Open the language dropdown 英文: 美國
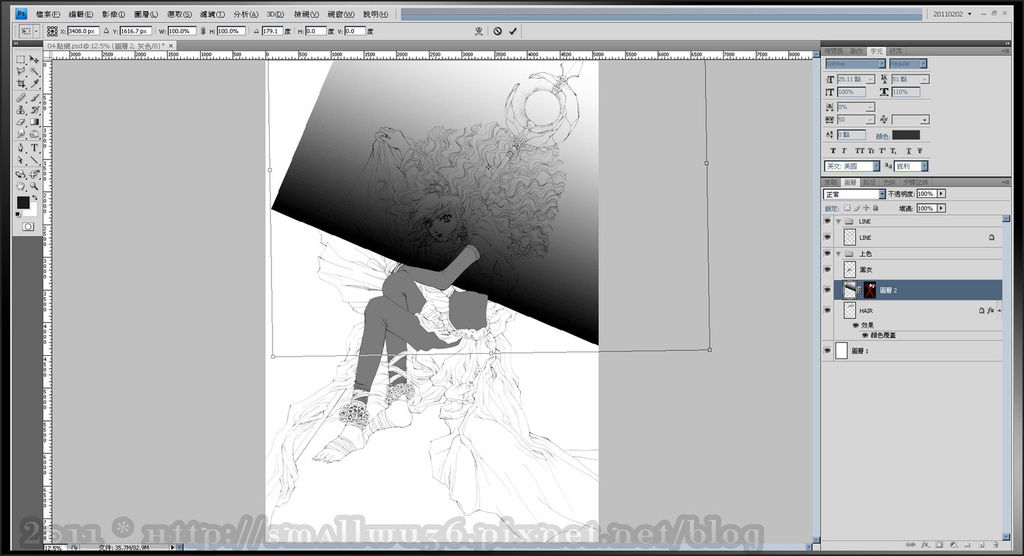The image size is (1024, 556). tap(853, 167)
